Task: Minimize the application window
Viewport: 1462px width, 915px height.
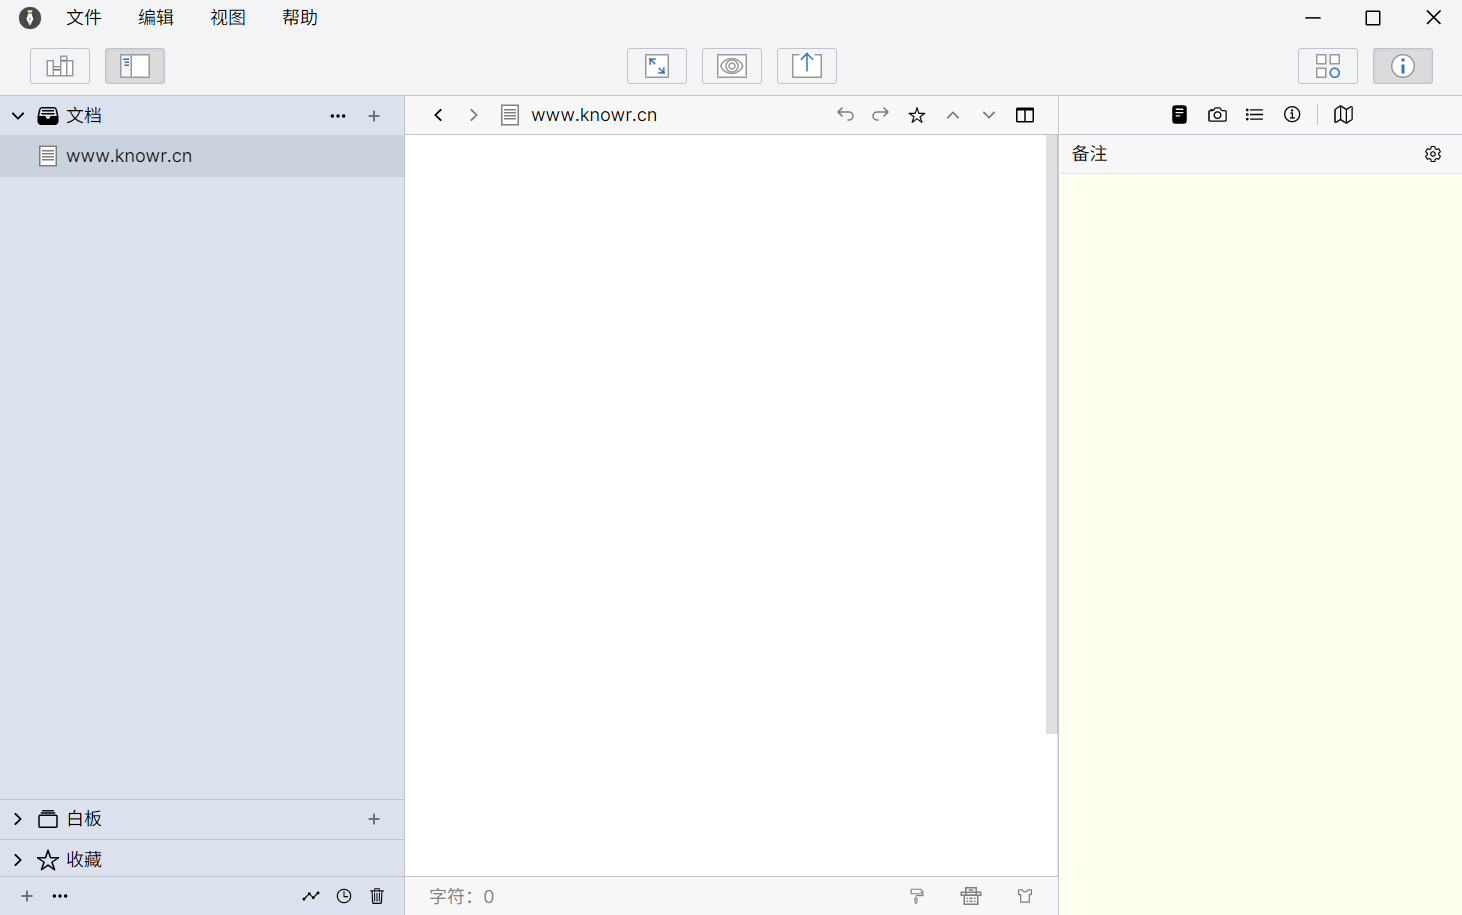Action: [1313, 18]
